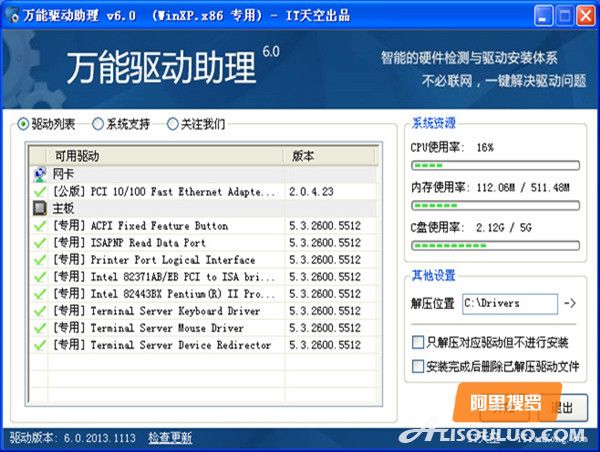Viewport: 600px width, 452px height.
Task: Click the 退出 button
Action: pos(562,408)
